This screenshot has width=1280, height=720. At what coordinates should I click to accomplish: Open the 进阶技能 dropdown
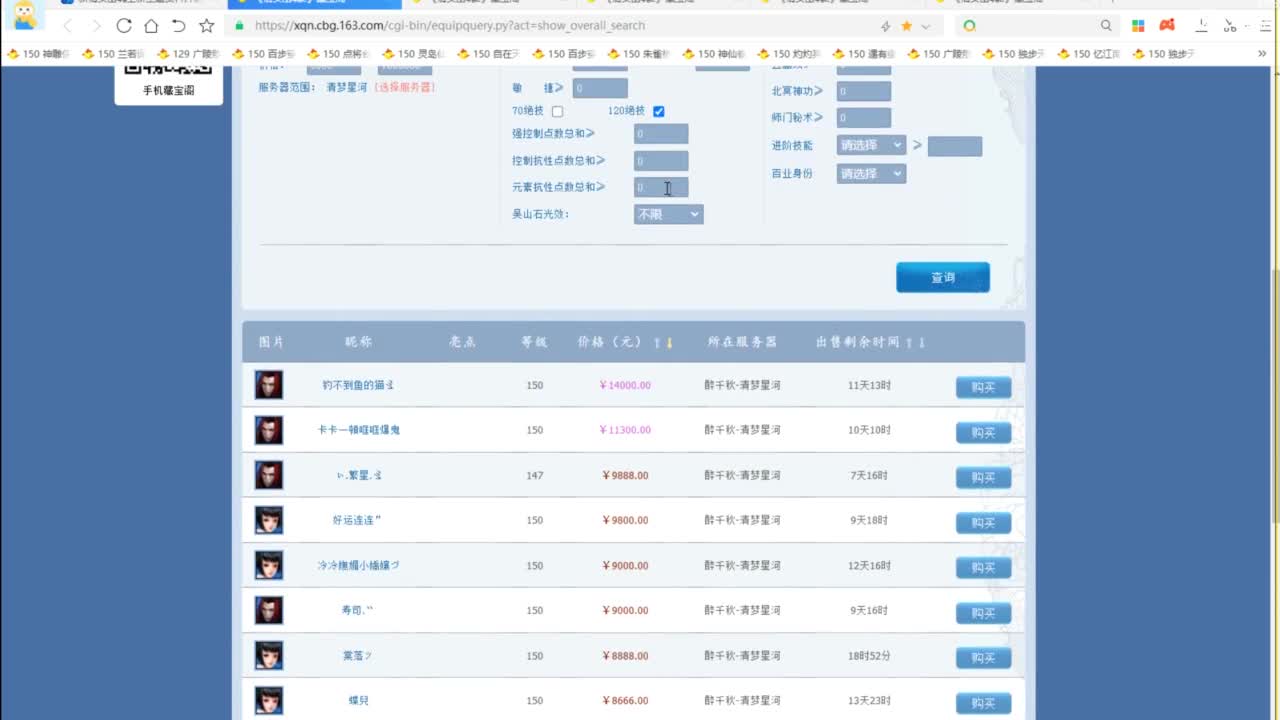click(871, 145)
